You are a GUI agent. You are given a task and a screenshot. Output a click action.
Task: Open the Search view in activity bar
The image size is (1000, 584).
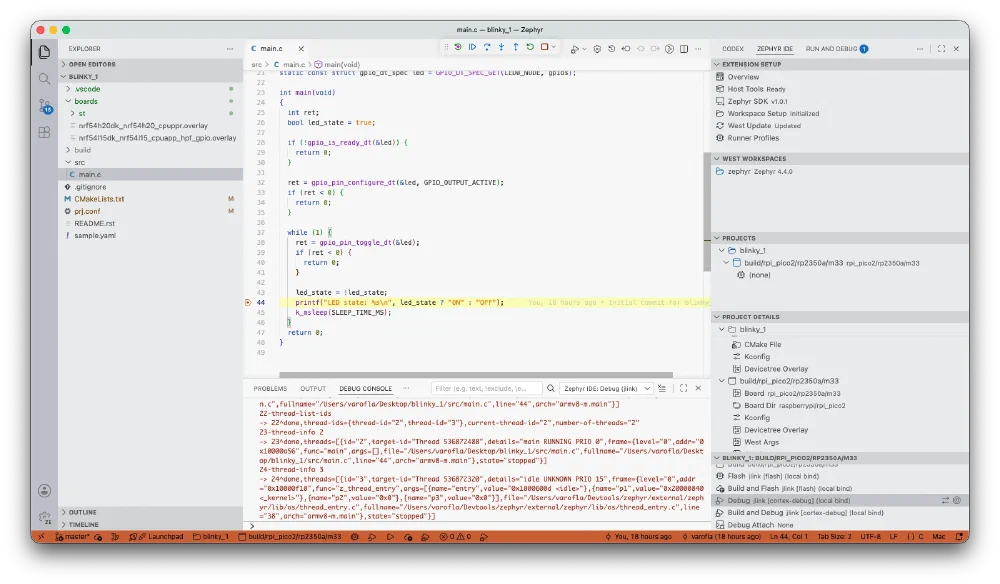[x=44, y=78]
